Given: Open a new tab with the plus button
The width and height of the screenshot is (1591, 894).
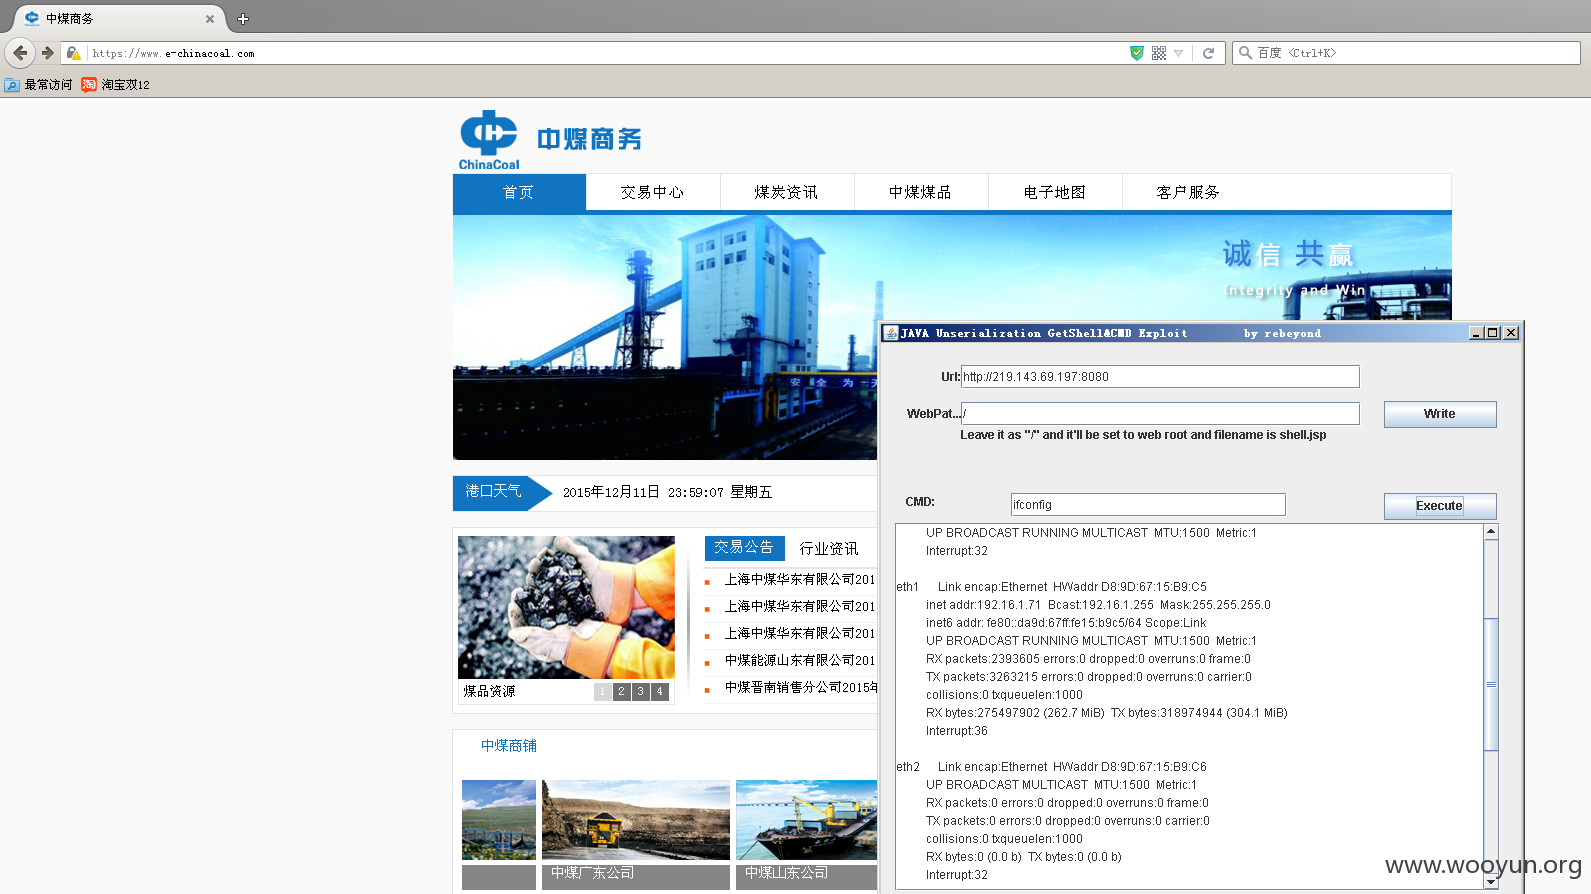Looking at the screenshot, I should pos(242,18).
